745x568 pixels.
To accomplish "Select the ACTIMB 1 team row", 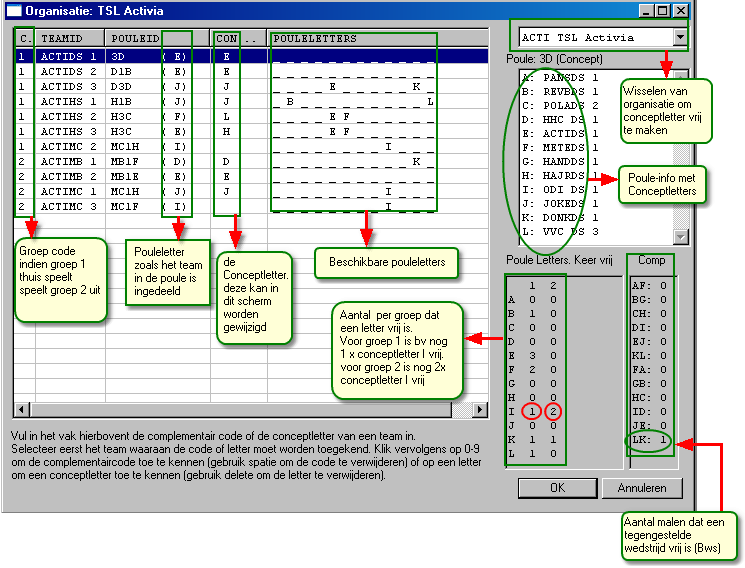I will 251,162.
